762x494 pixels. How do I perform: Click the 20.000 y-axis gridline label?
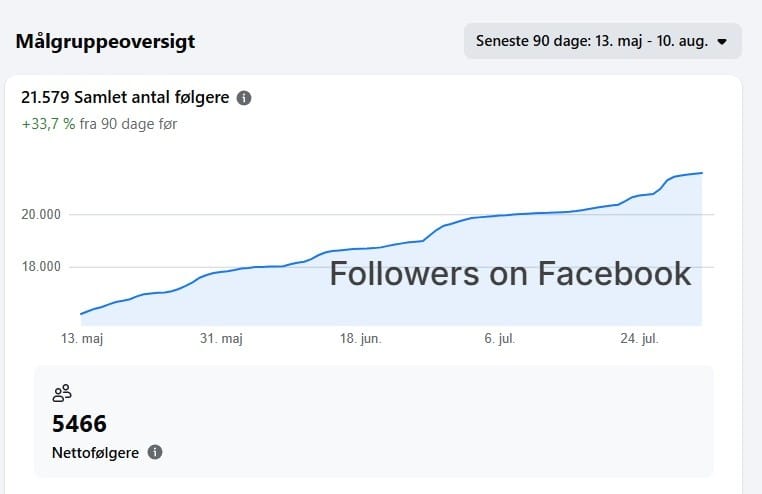tap(41, 214)
